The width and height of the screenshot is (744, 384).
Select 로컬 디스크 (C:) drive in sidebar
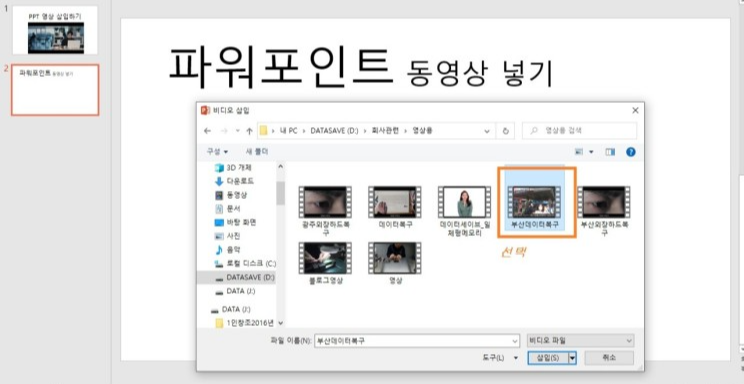(x=245, y=263)
